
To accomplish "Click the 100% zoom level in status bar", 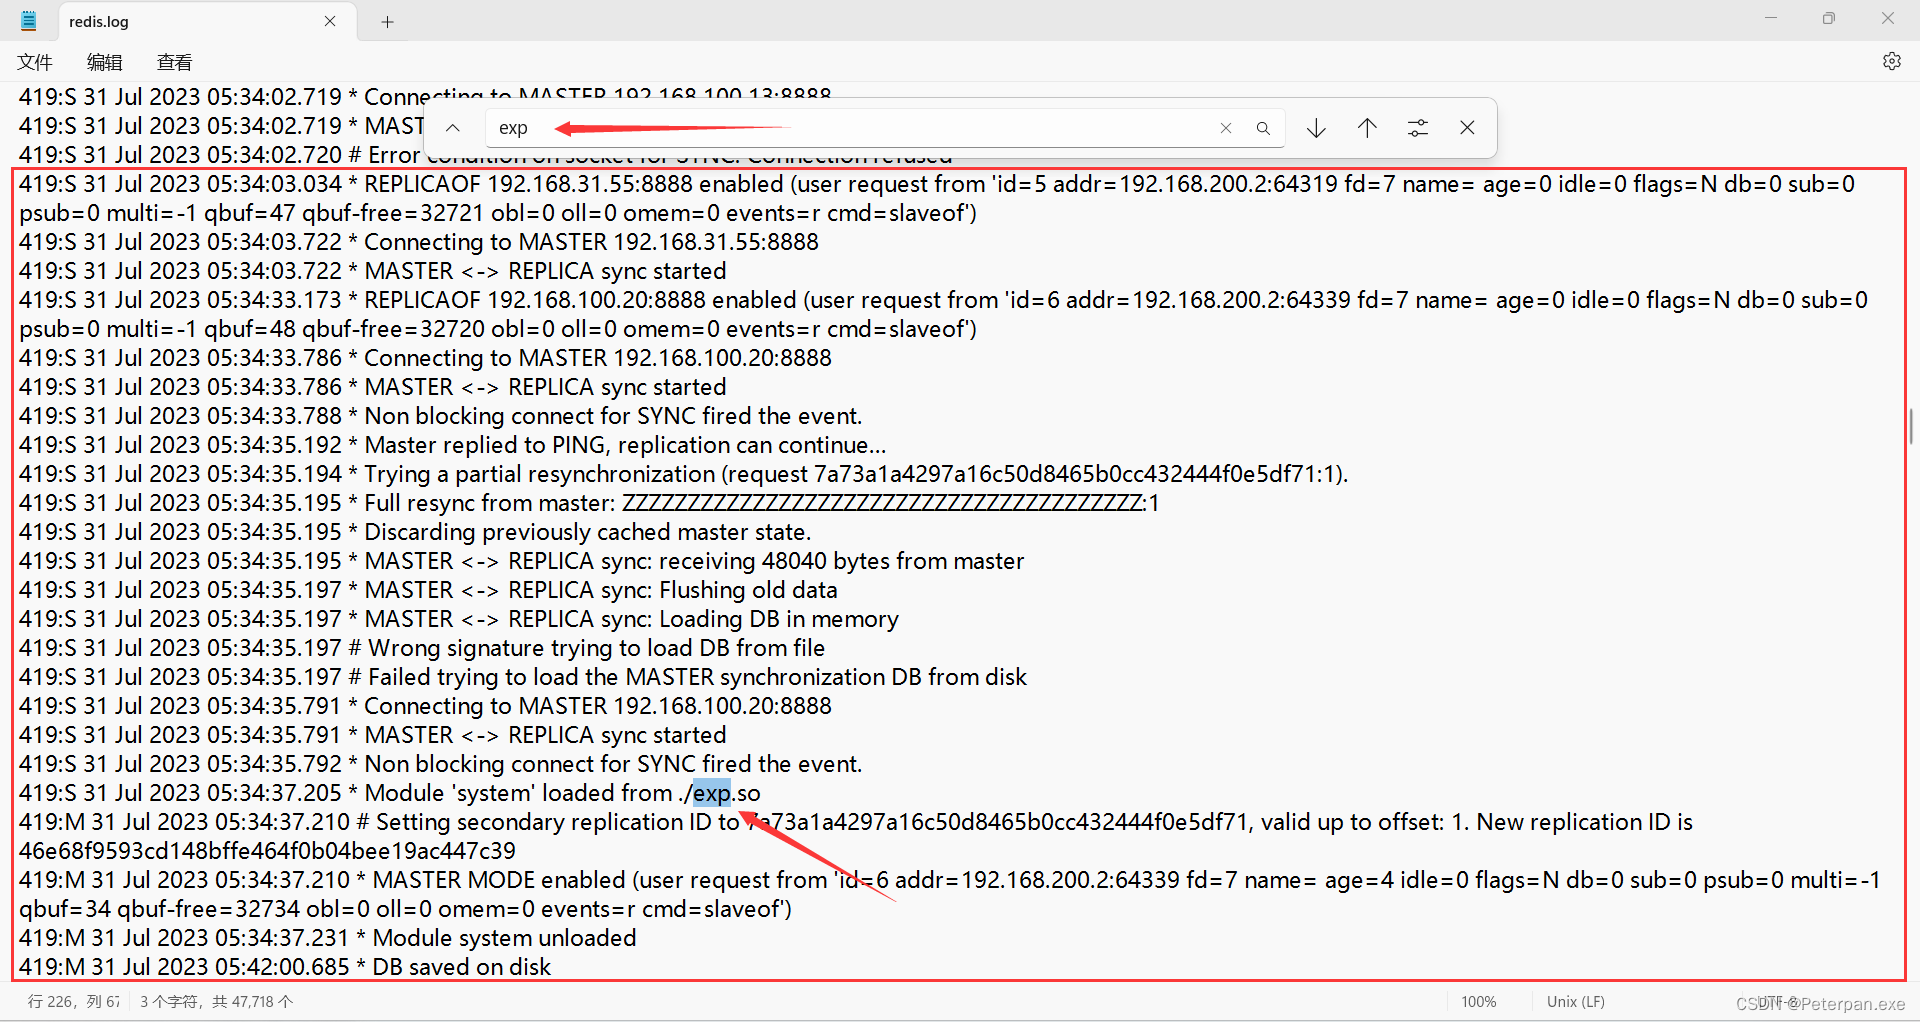I will pos(1479,1001).
